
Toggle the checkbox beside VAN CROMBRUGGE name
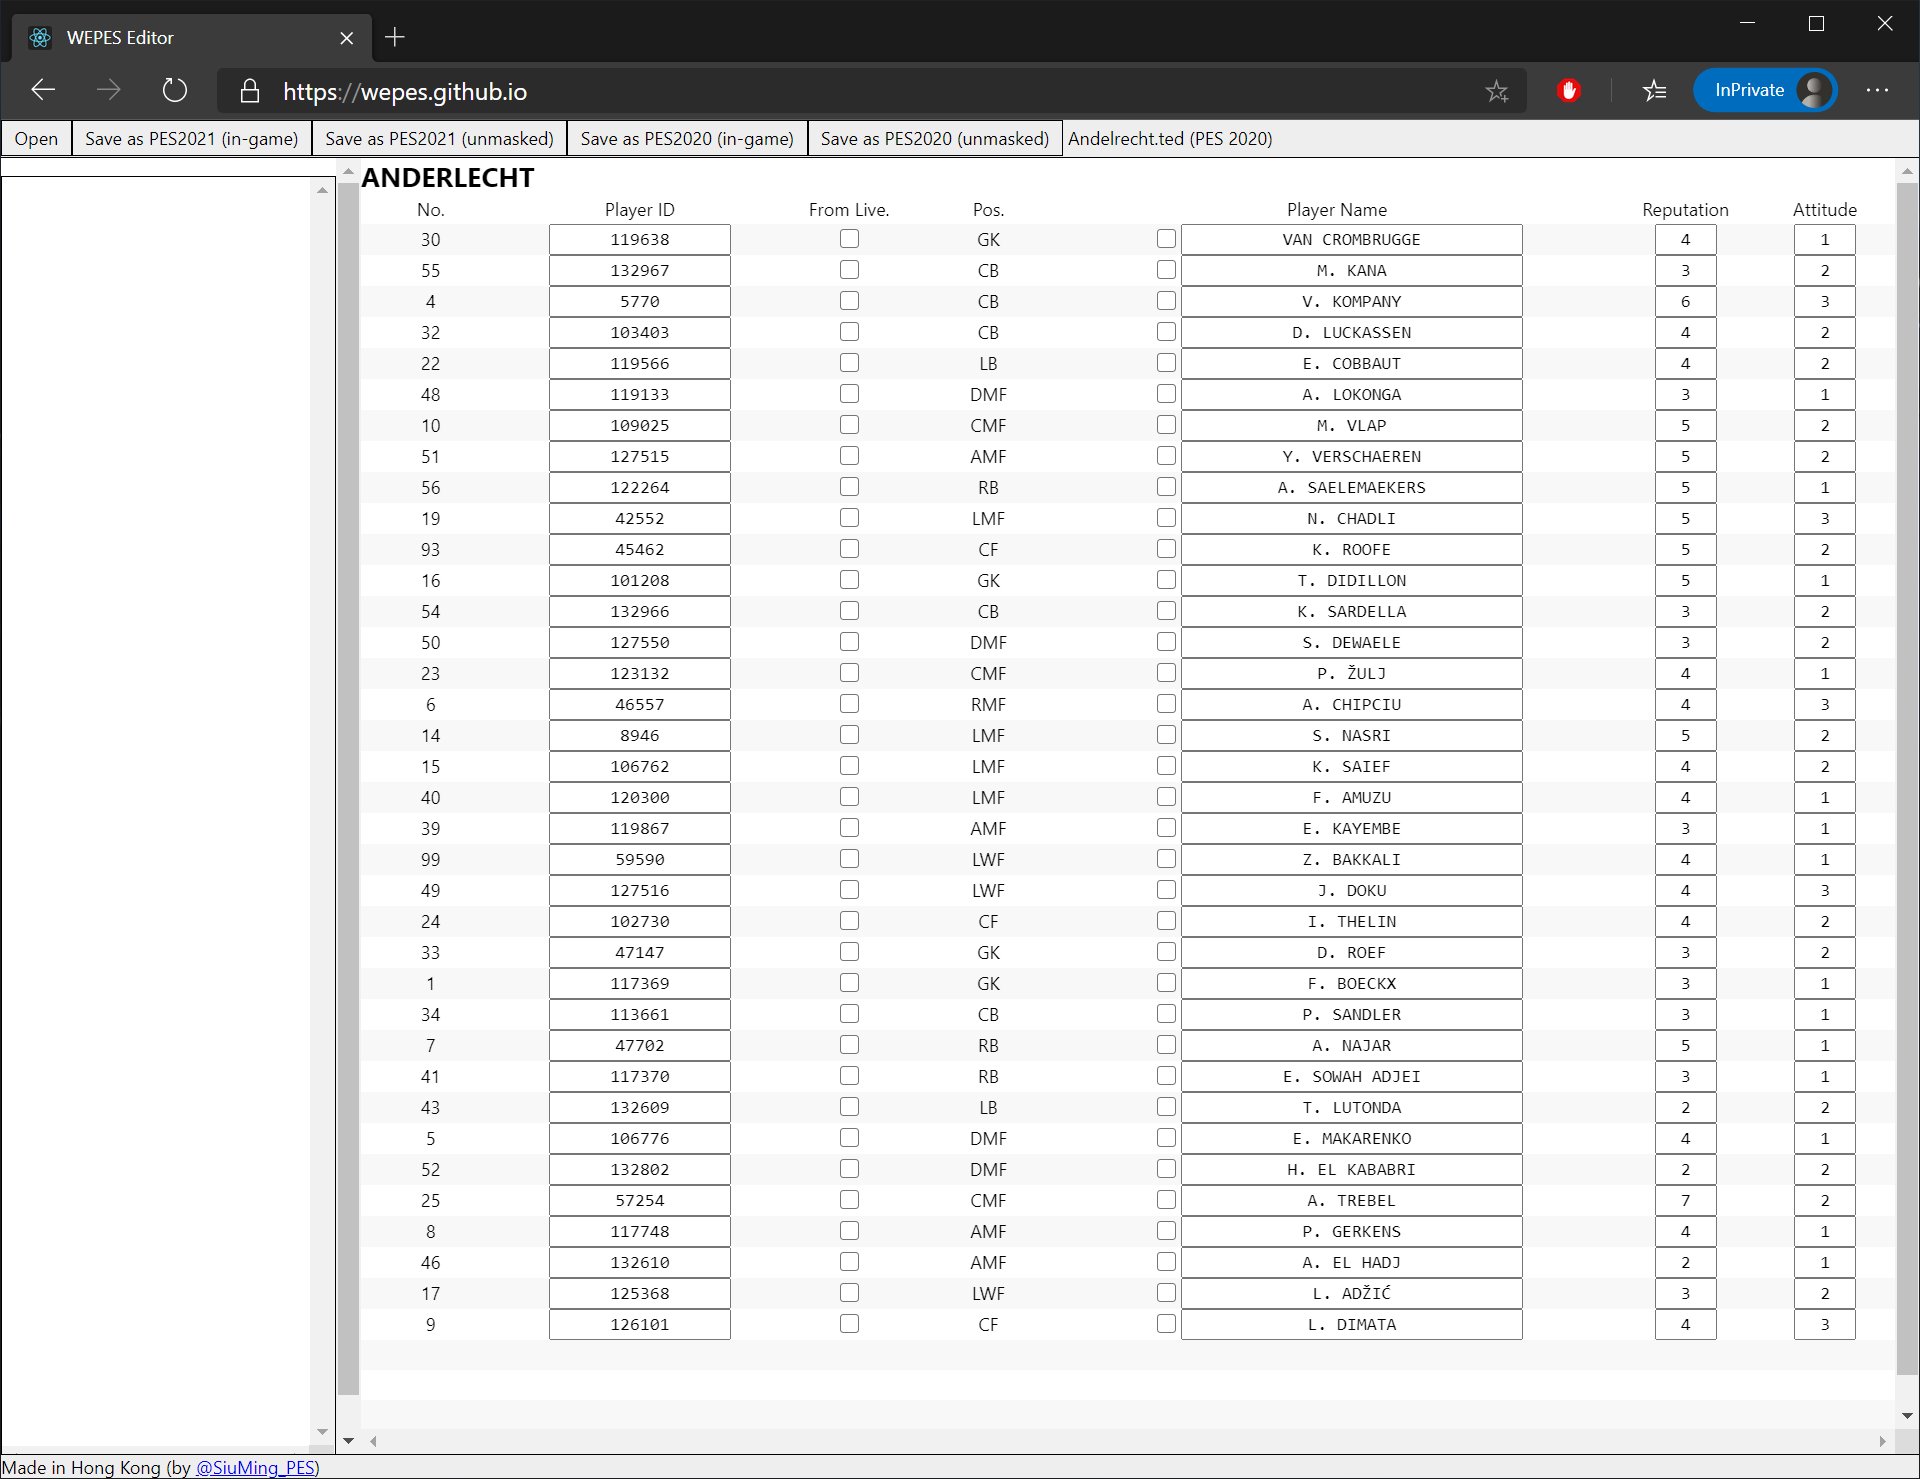coord(1166,239)
